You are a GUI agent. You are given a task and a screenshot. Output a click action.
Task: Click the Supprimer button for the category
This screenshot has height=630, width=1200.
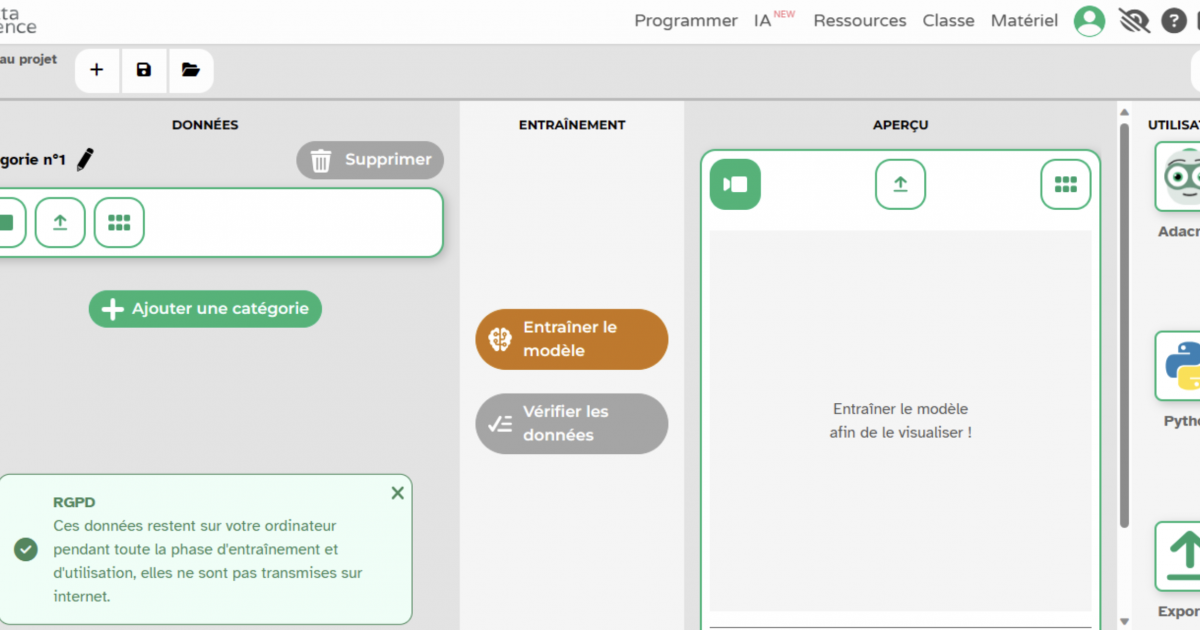tap(370, 160)
